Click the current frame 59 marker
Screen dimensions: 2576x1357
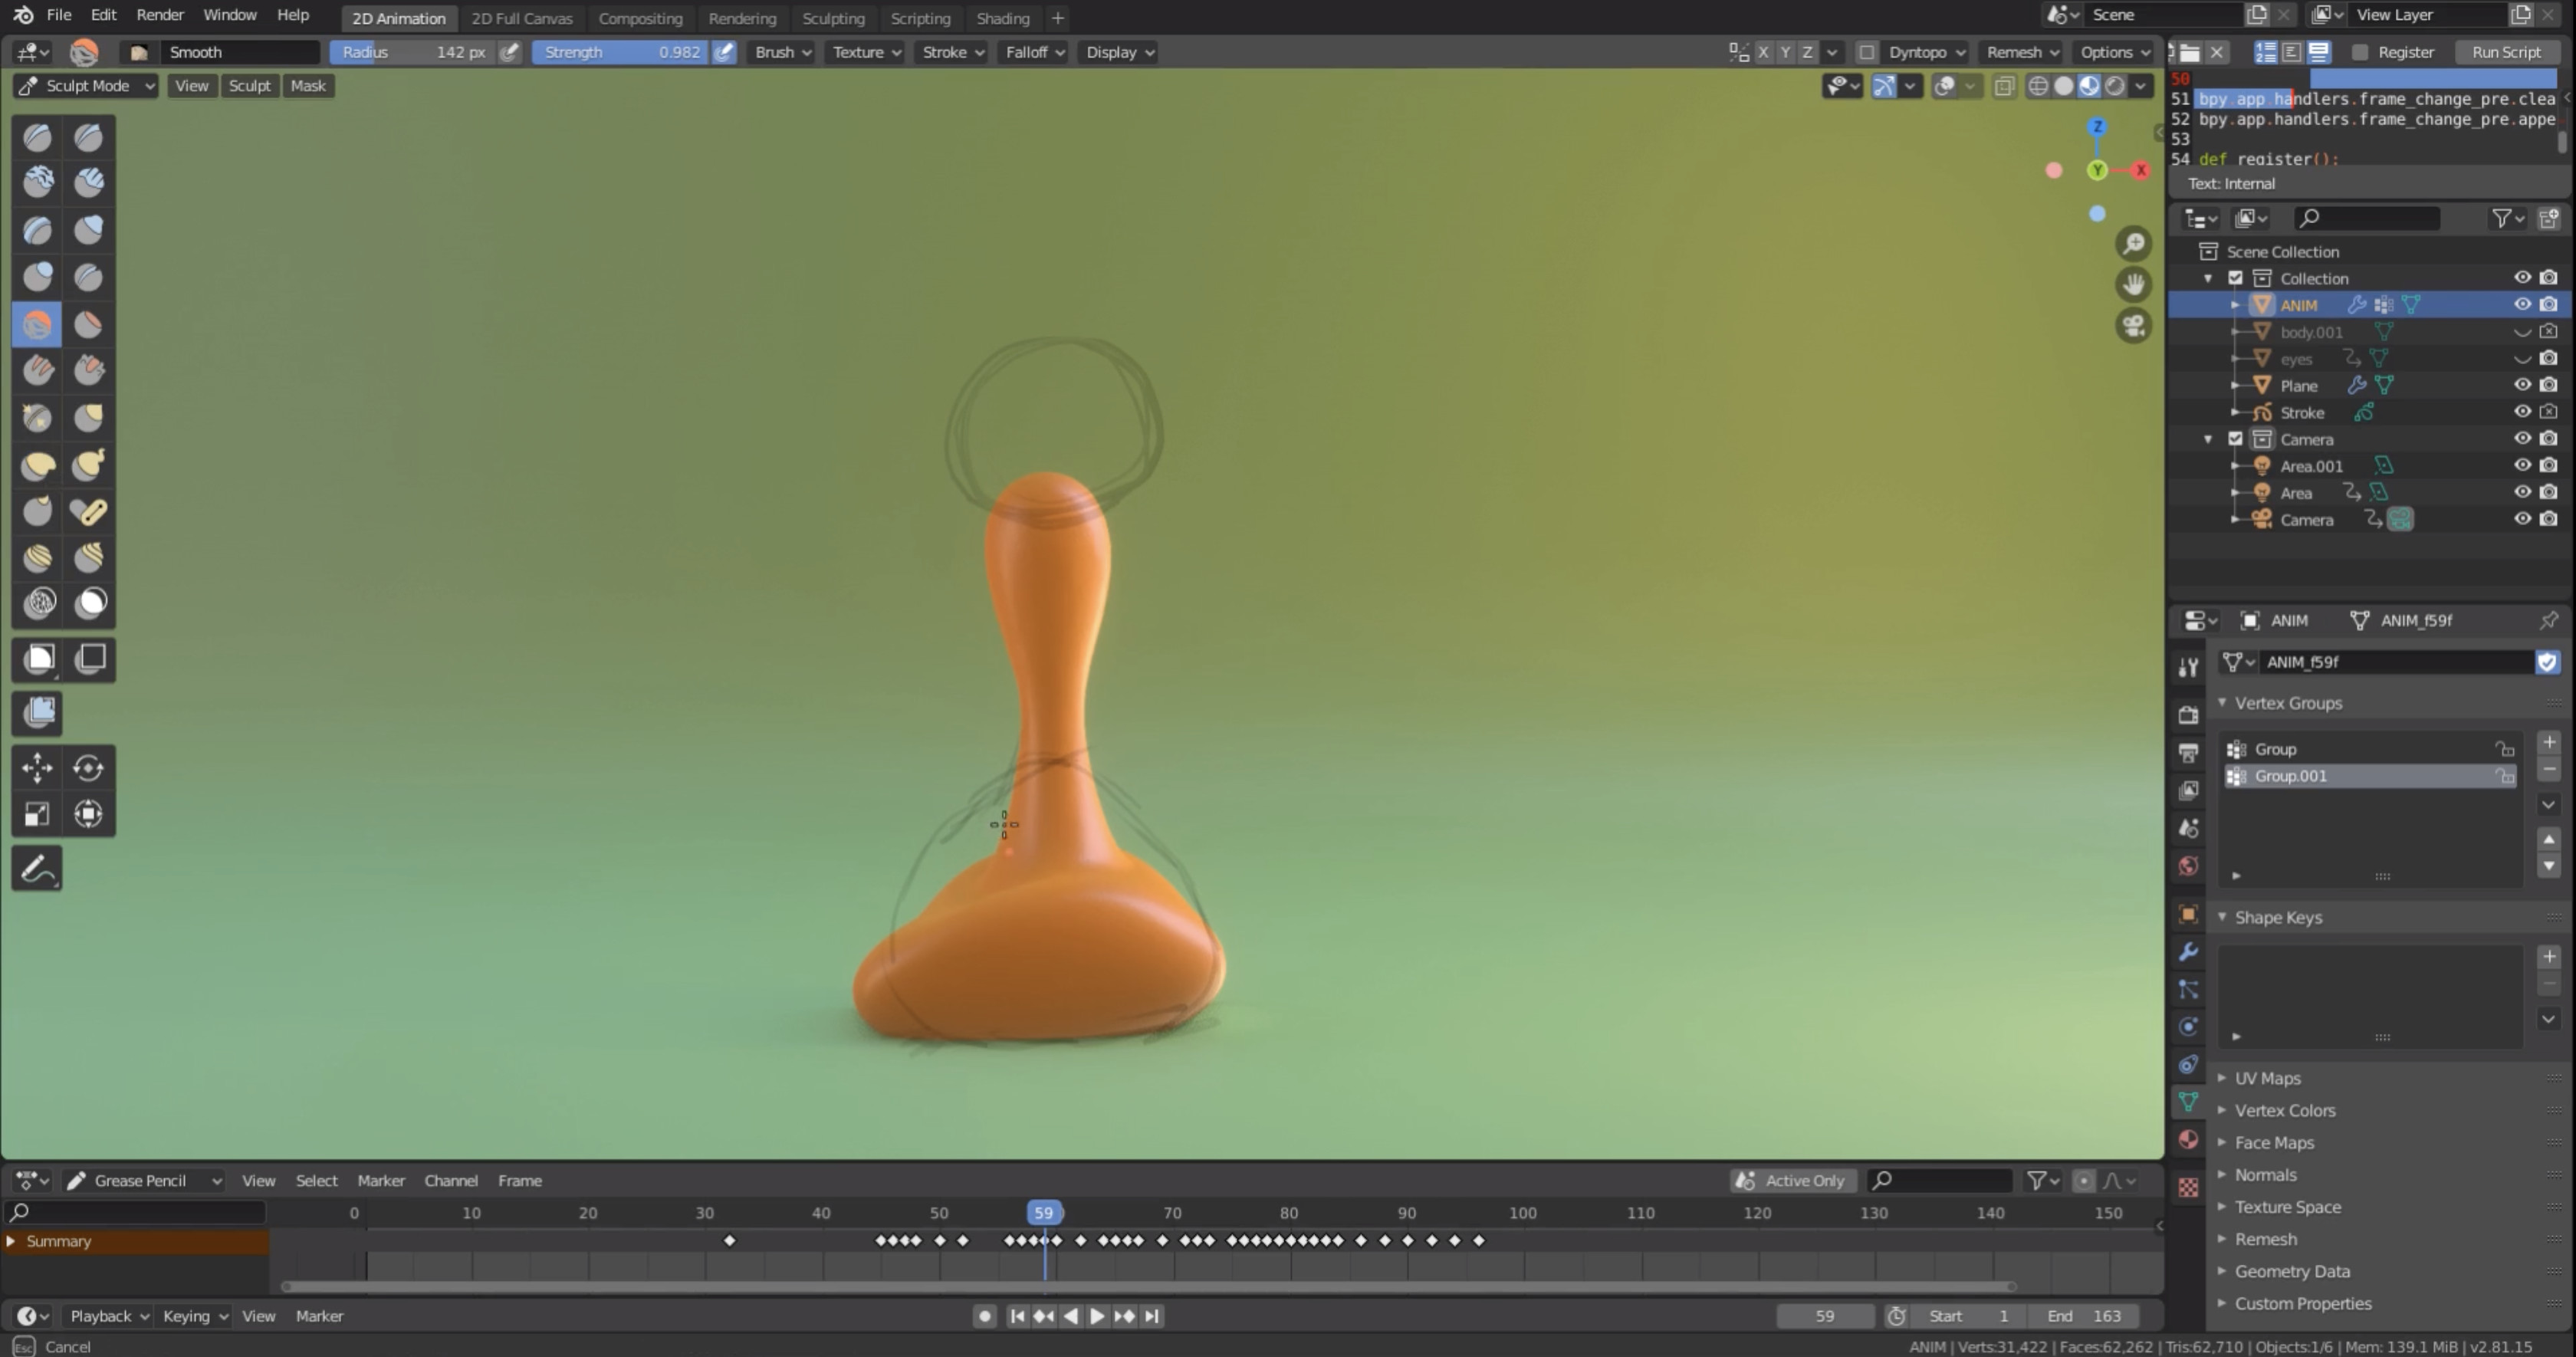(1043, 1212)
